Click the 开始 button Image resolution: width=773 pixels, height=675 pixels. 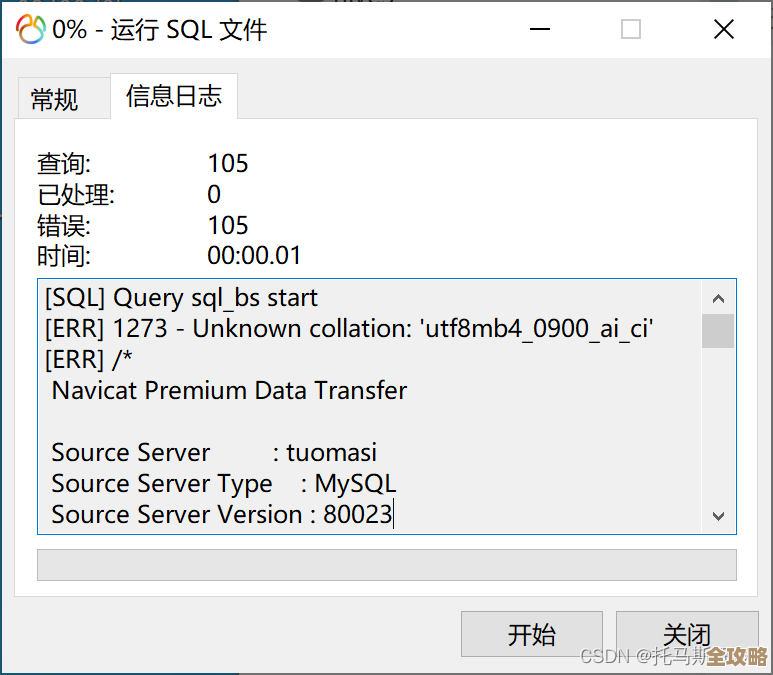(531, 634)
